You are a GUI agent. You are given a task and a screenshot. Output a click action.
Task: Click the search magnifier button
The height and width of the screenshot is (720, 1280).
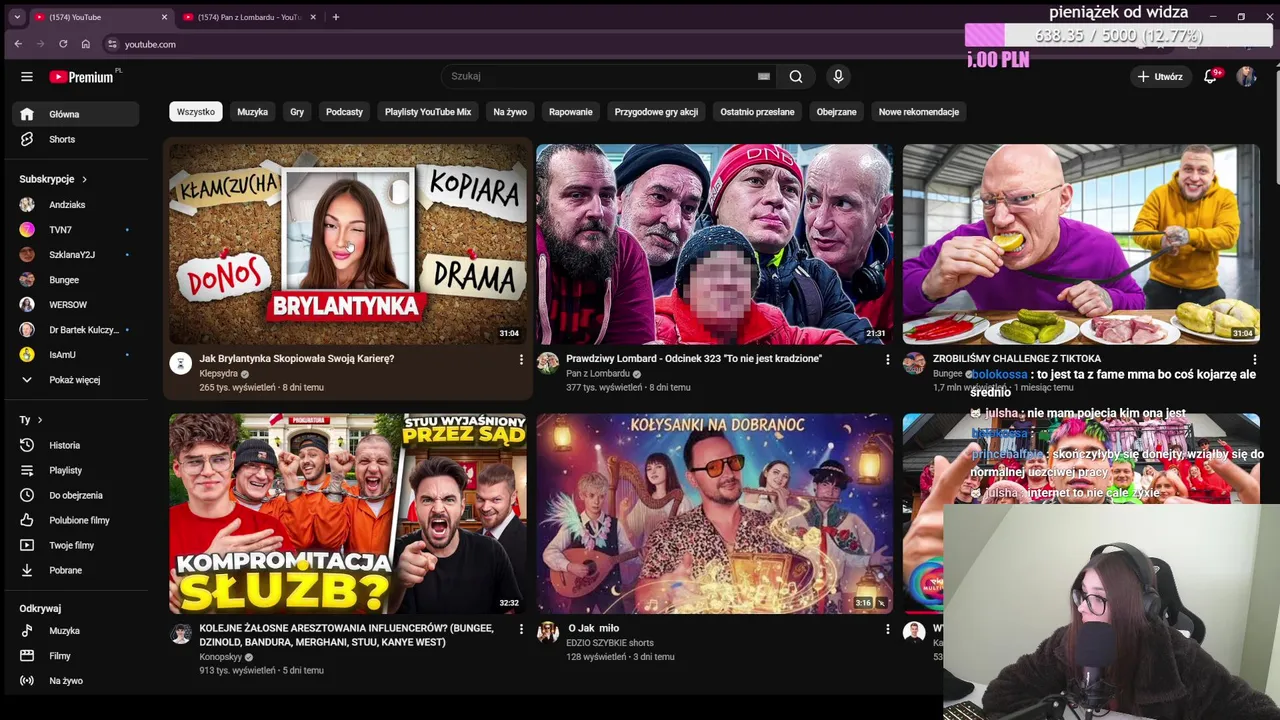[796, 76]
